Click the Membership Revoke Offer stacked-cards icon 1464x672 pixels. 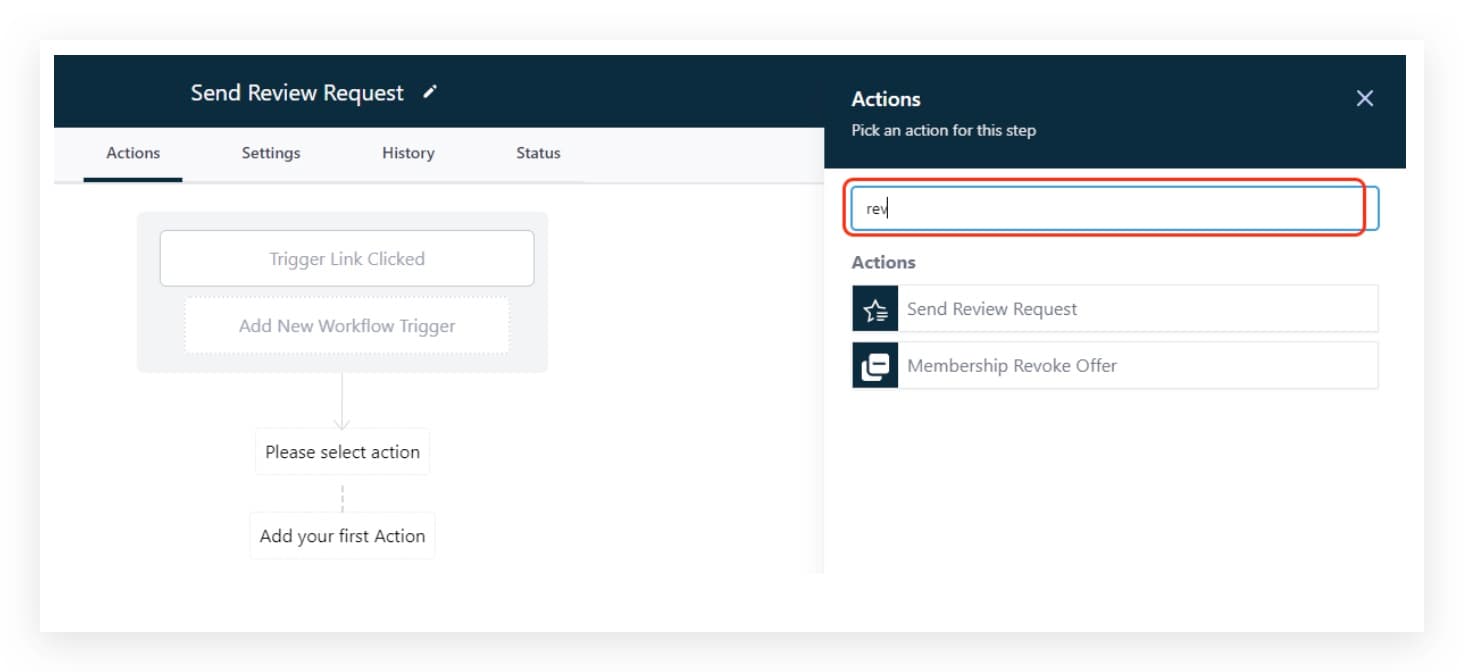click(x=875, y=366)
